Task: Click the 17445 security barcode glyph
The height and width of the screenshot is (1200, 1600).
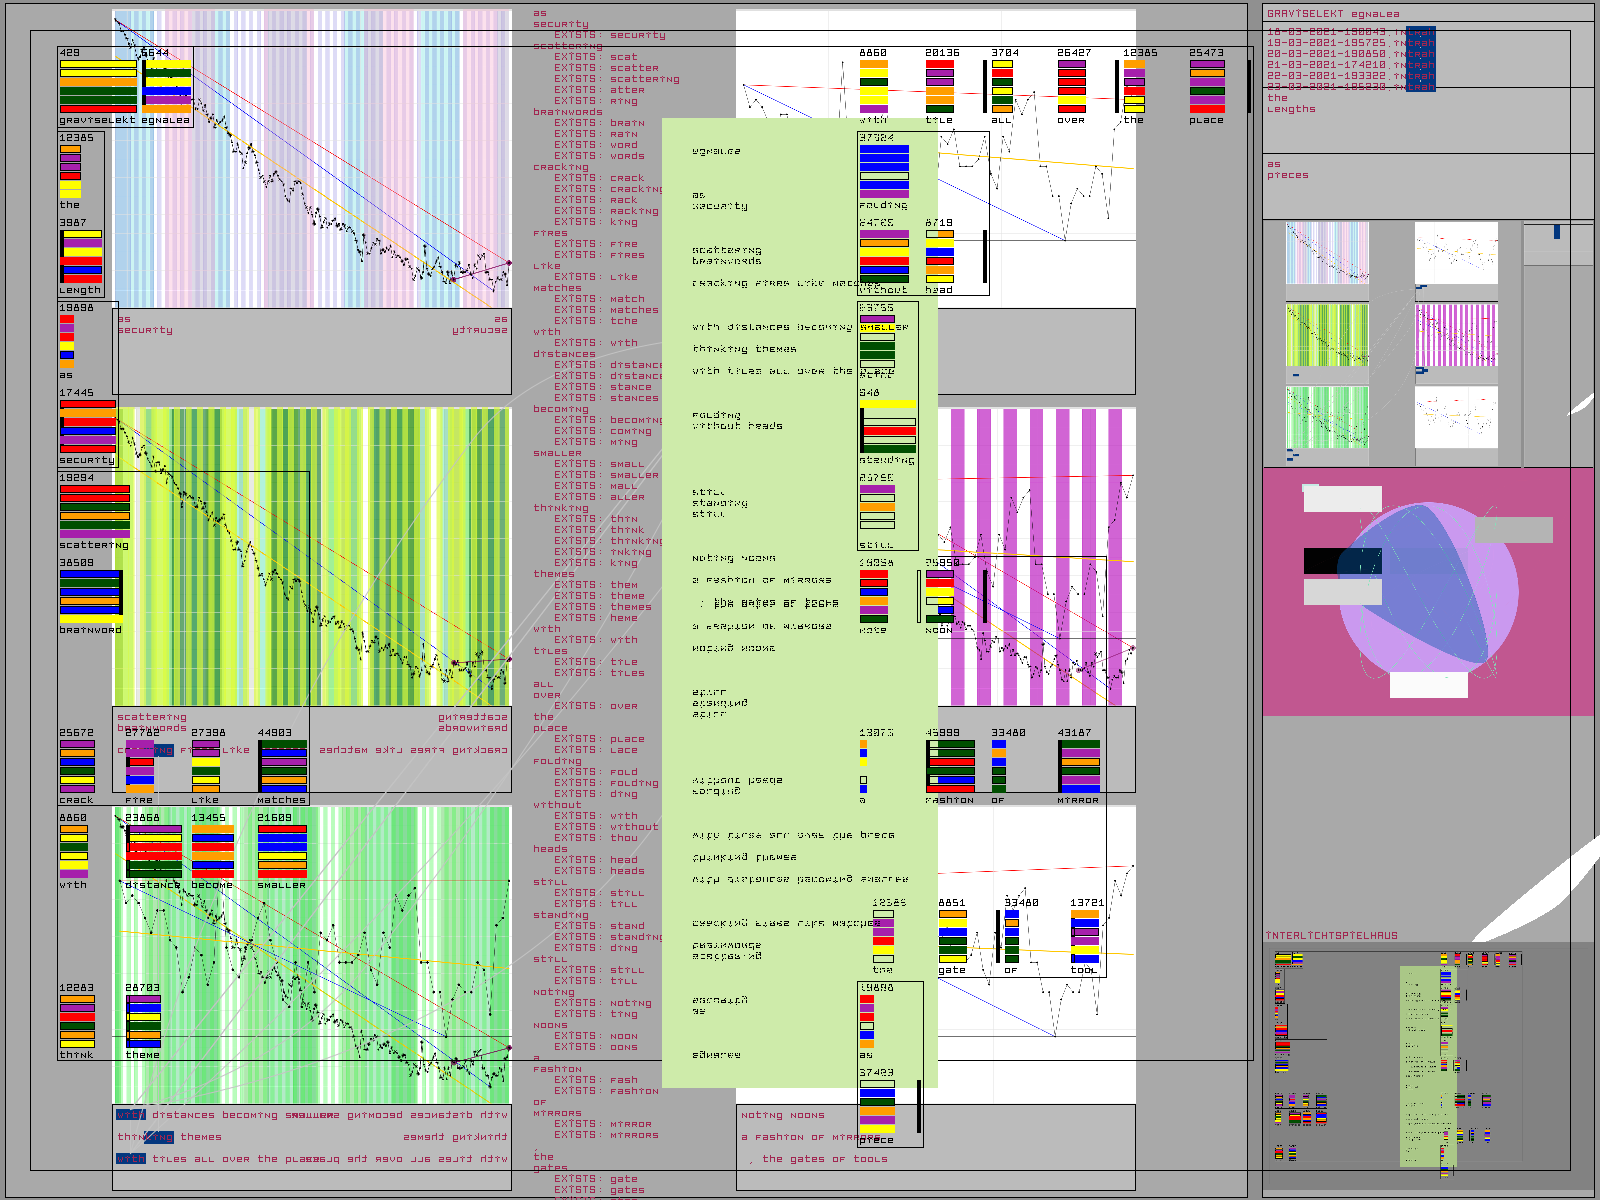Action: click(x=88, y=427)
